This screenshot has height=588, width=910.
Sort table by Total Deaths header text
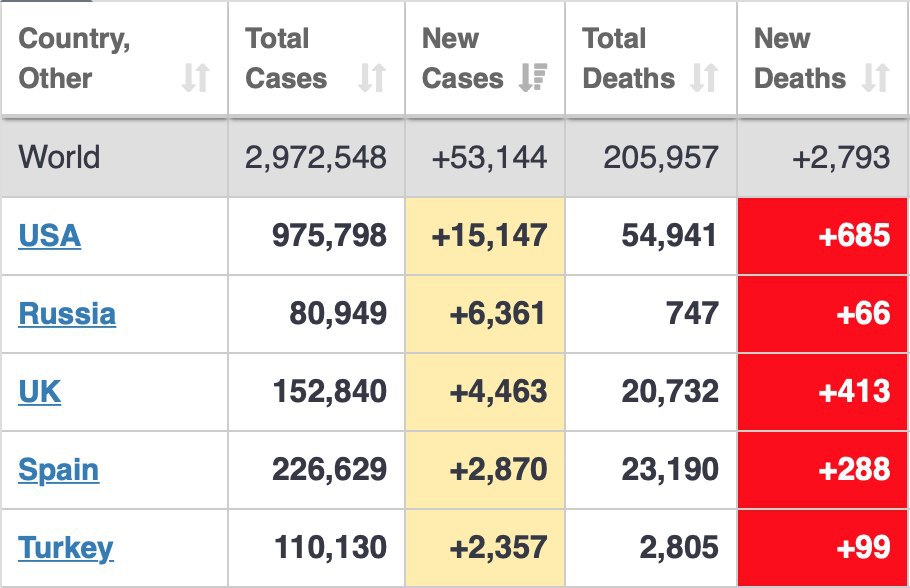pos(629,58)
